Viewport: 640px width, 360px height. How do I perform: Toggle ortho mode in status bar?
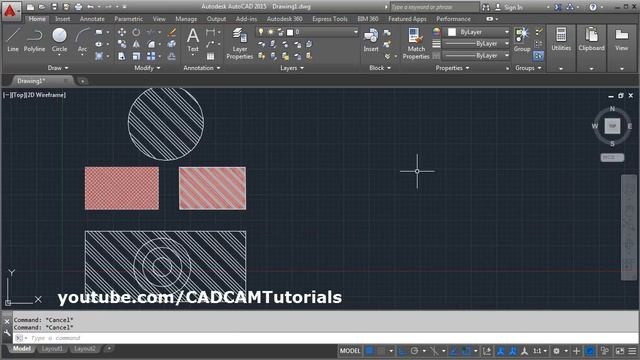(402, 351)
